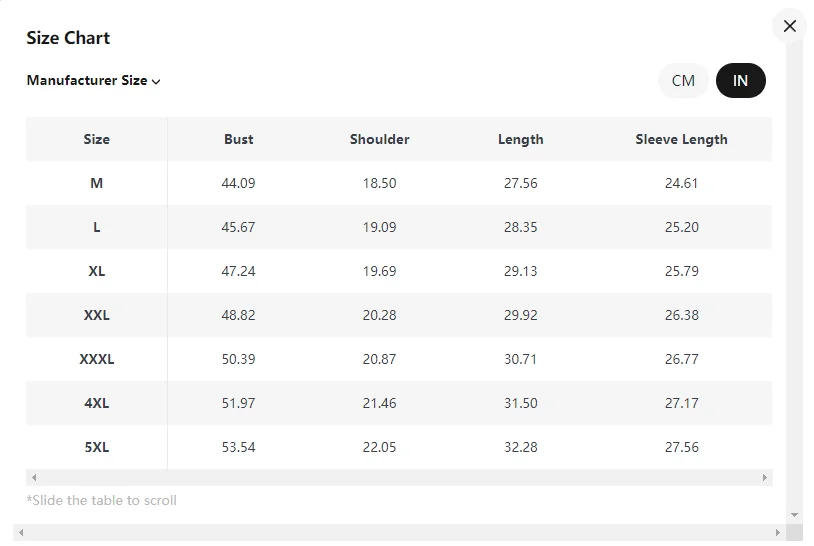
Task: Click the Length column header
Action: pyautogui.click(x=520, y=140)
